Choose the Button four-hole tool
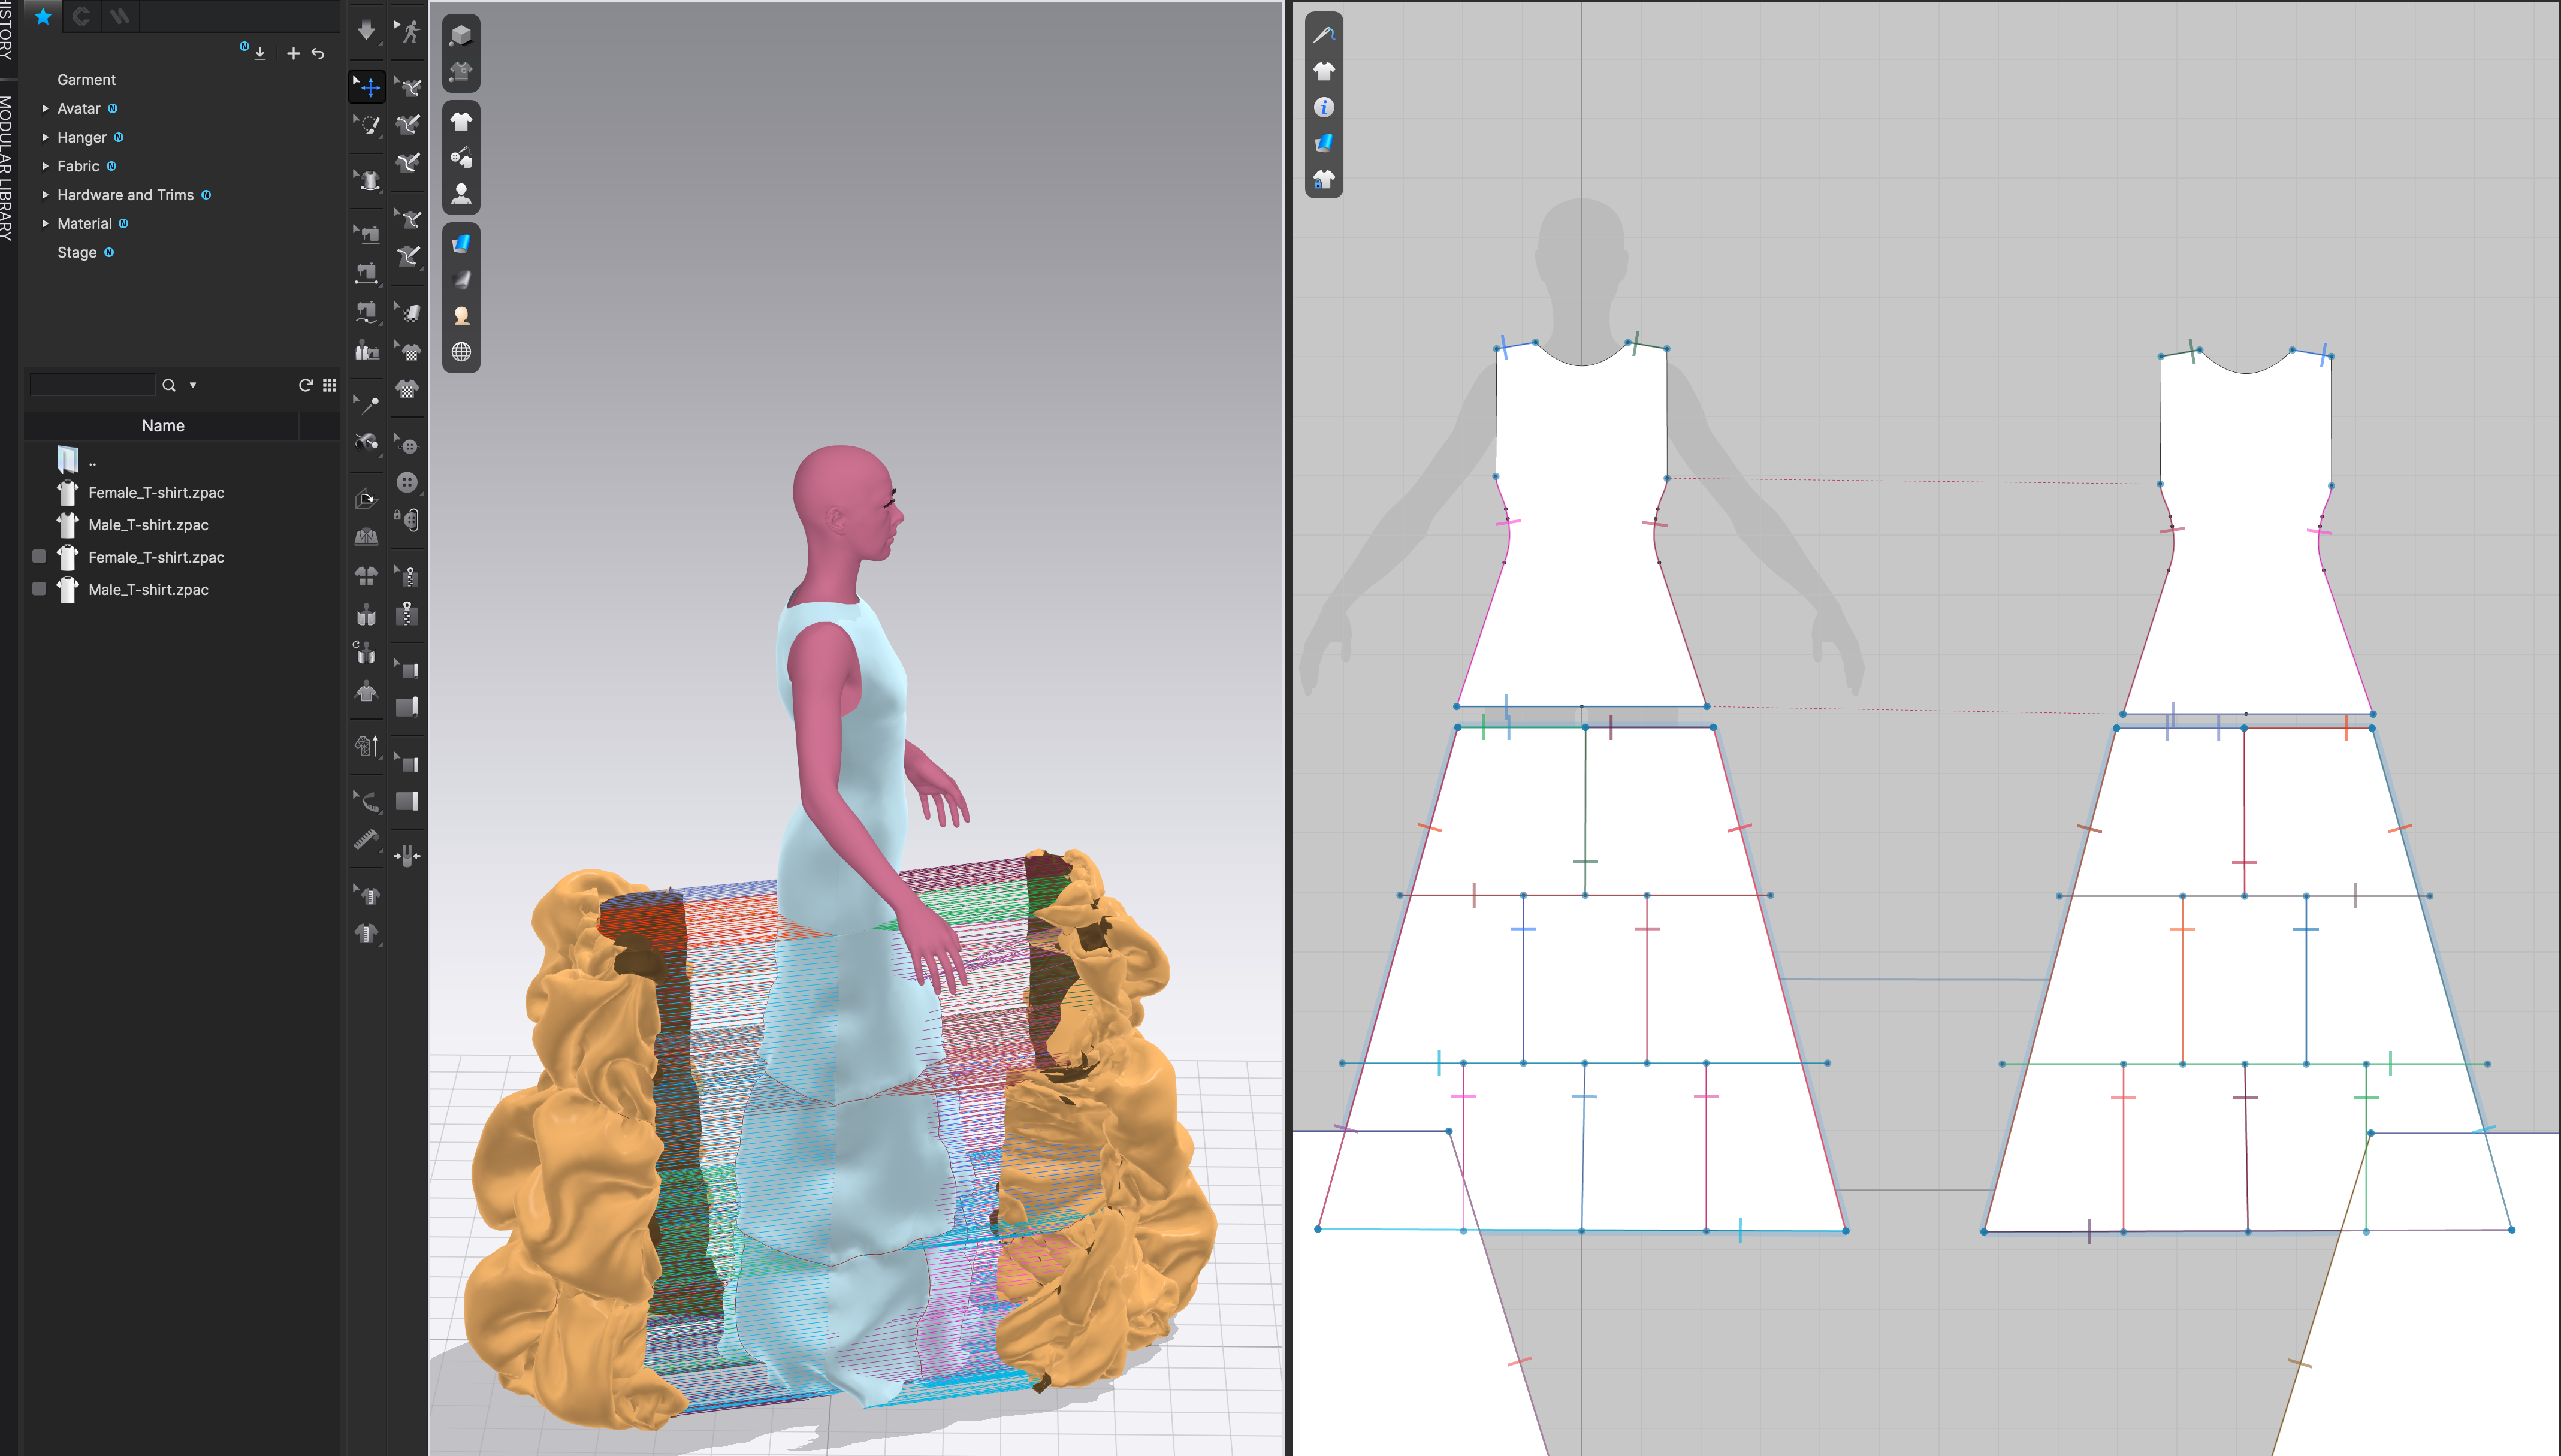Image resolution: width=2561 pixels, height=1456 pixels. [x=407, y=482]
